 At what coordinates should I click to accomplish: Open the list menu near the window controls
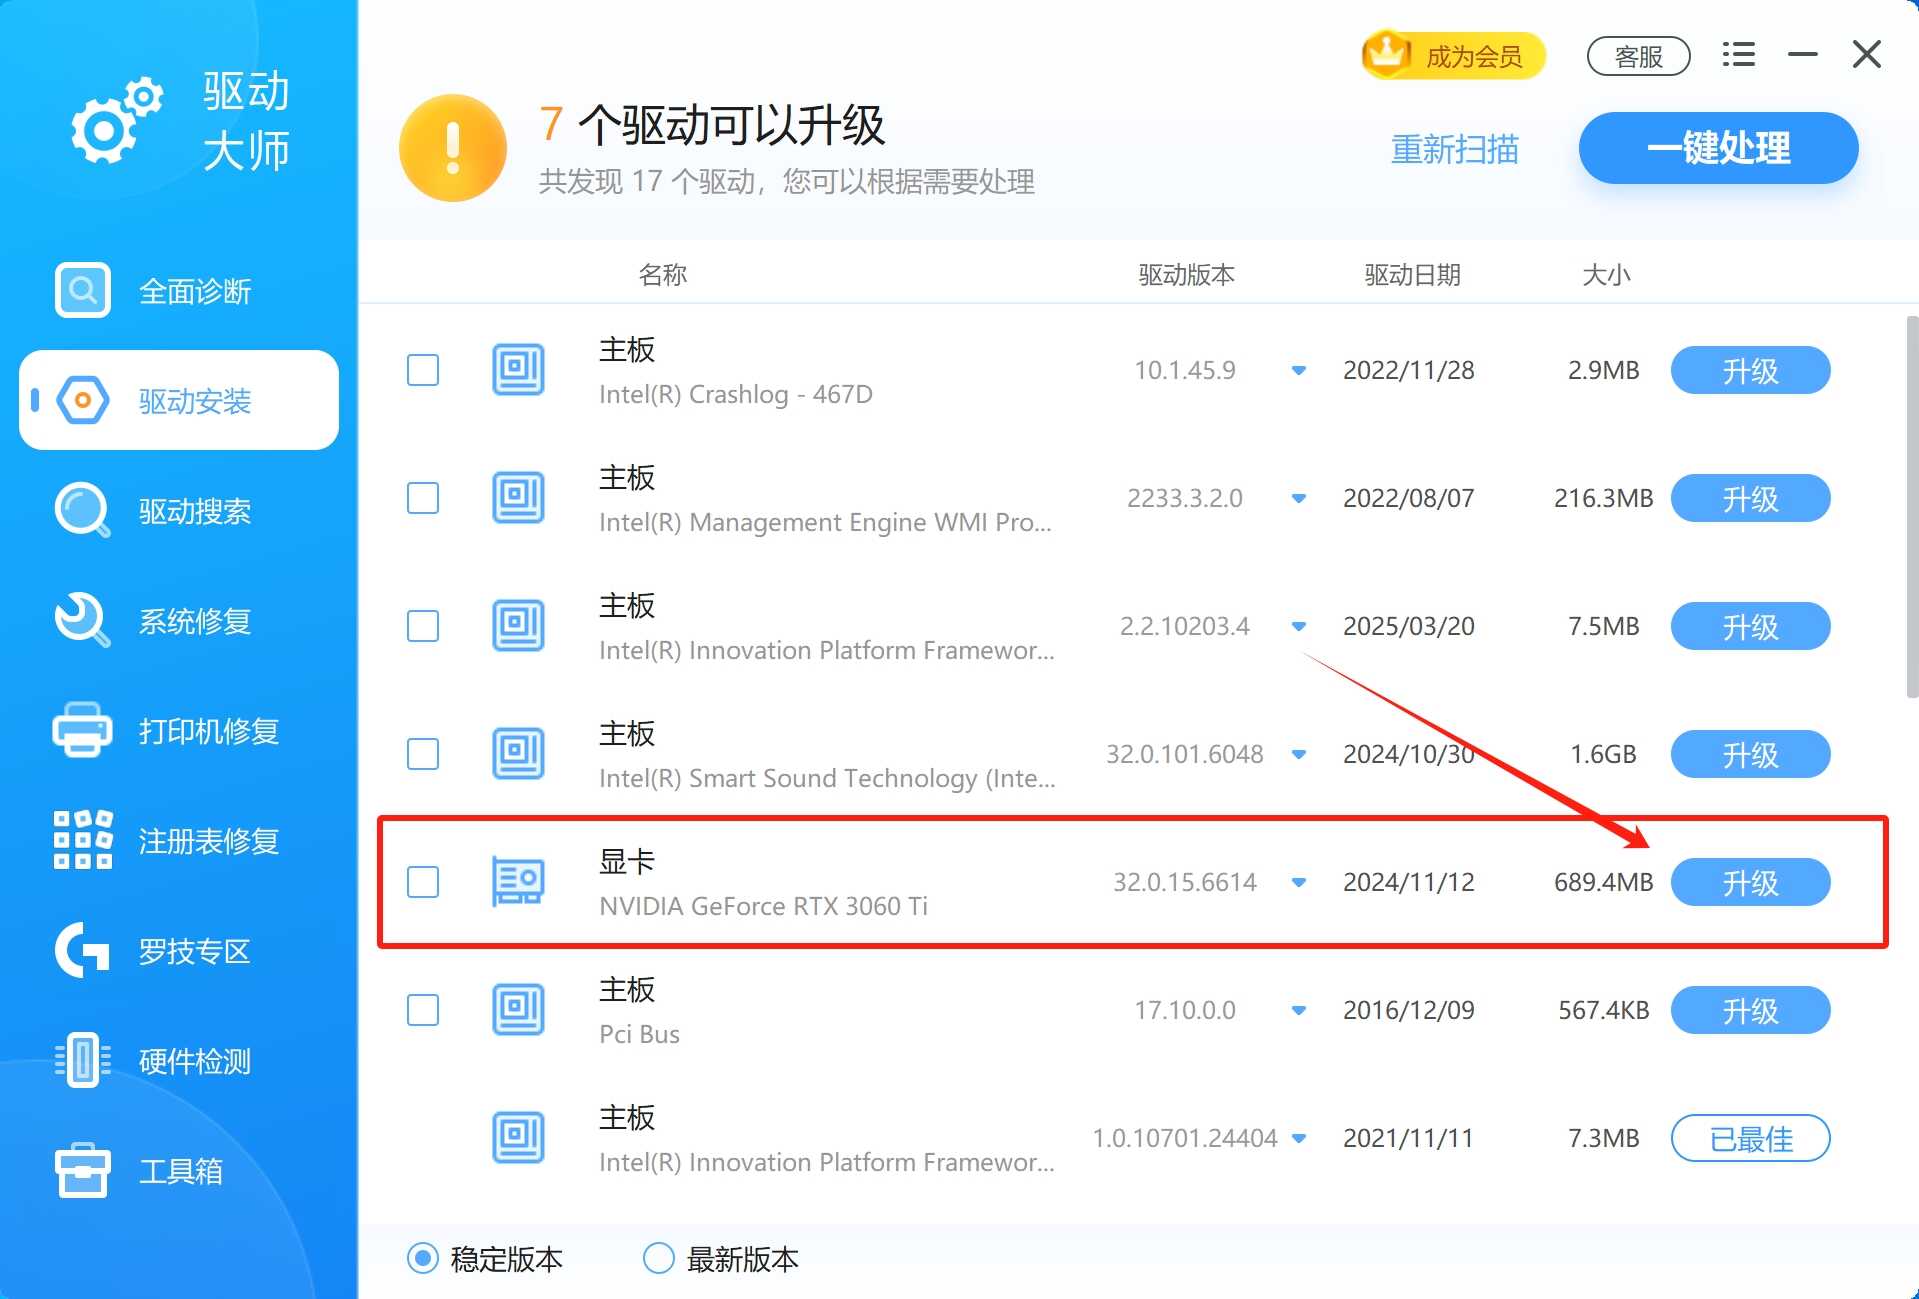point(1737,55)
